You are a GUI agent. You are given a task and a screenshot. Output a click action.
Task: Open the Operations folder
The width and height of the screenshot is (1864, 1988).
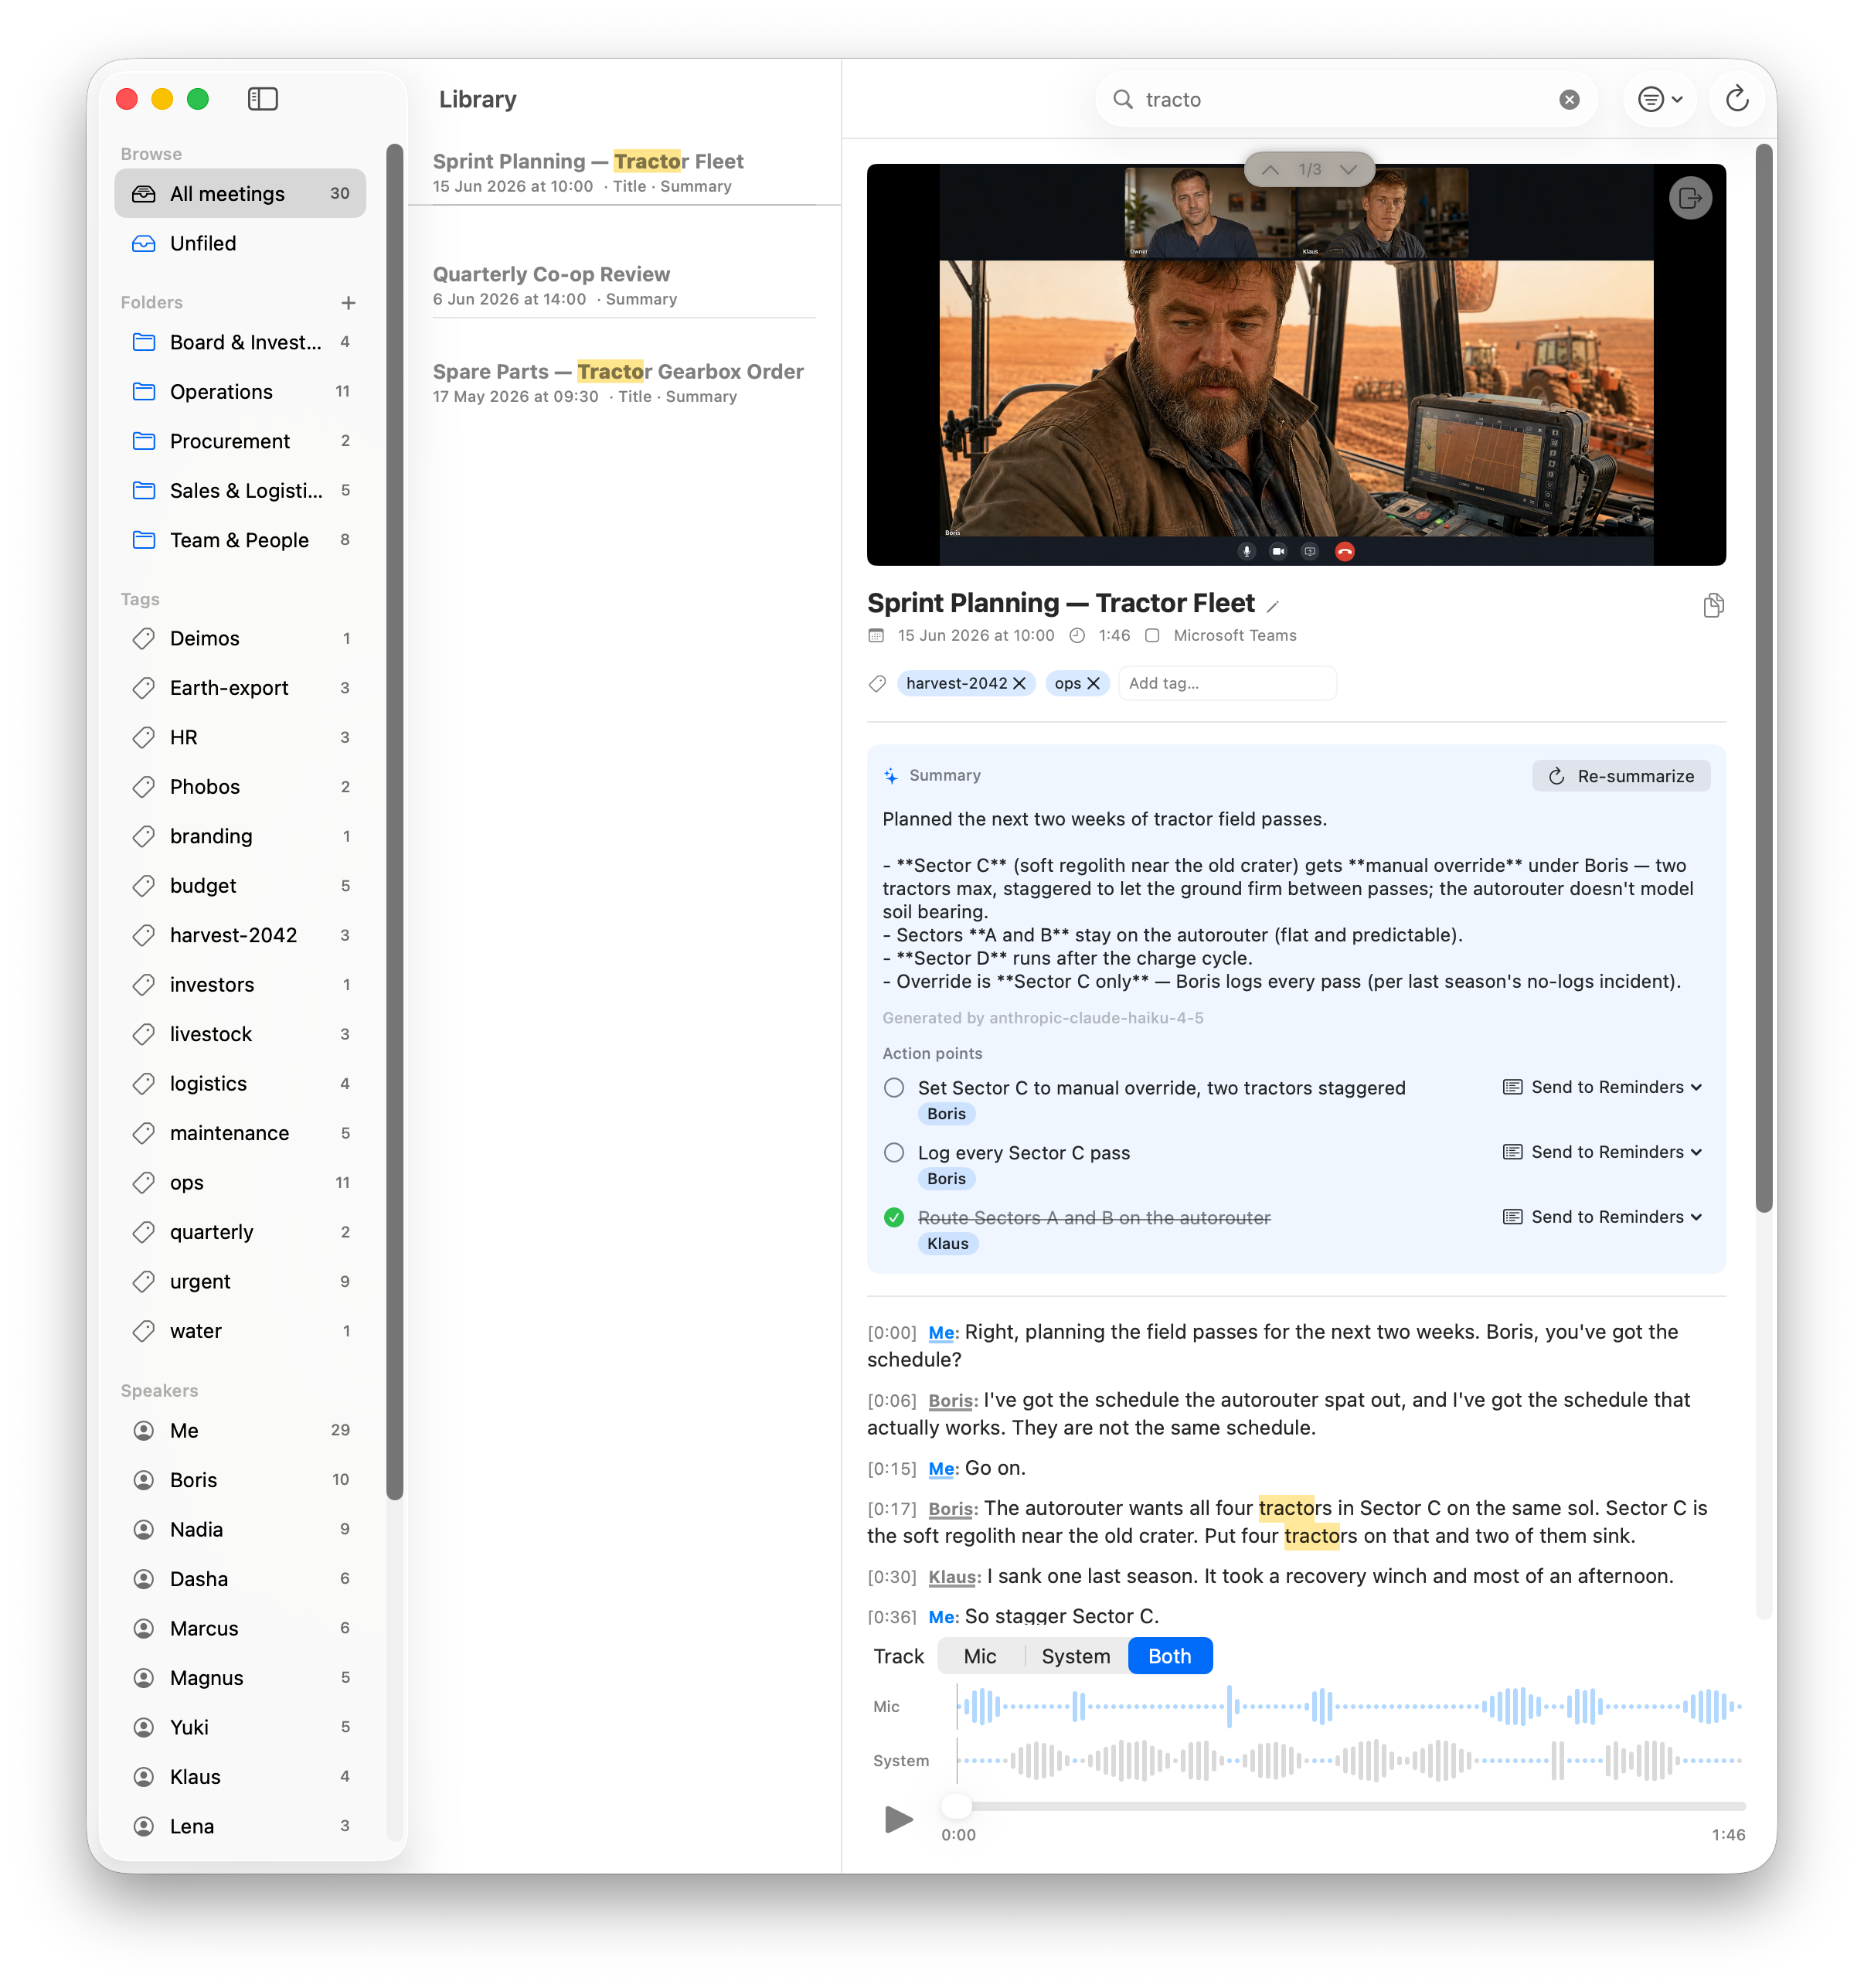(240, 391)
